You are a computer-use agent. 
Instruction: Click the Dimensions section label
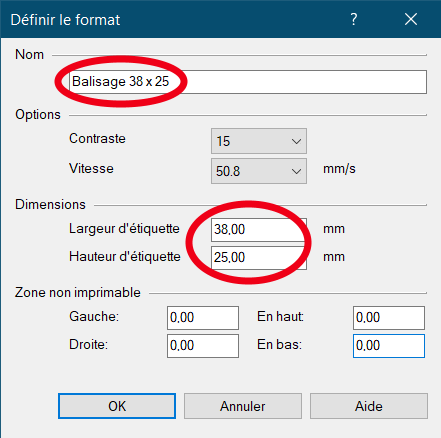(50, 204)
